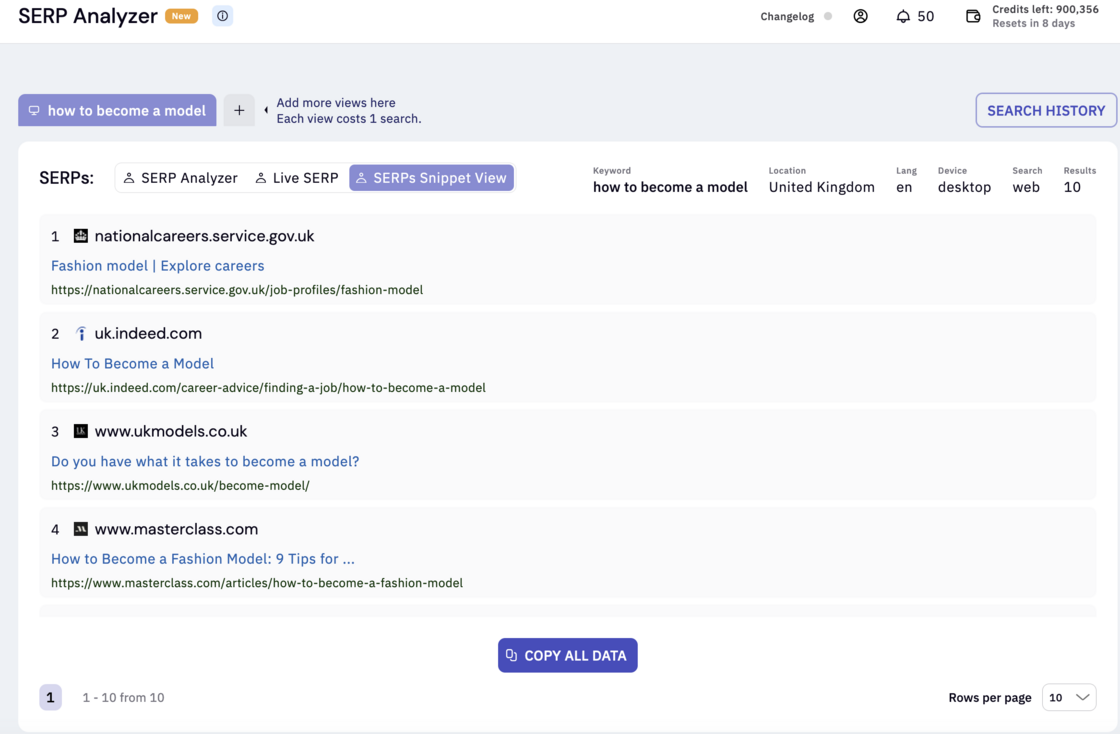Screen dimensions: 1120x734
Task: Open the Search History button
Action: (x=1046, y=111)
